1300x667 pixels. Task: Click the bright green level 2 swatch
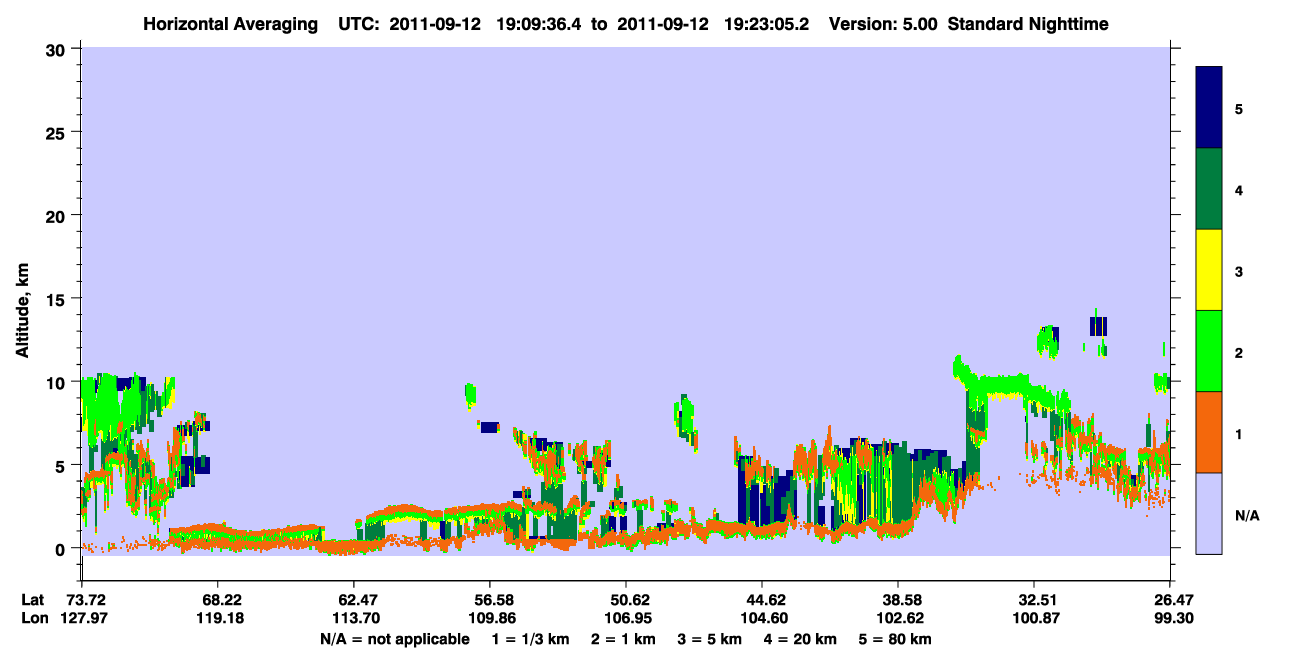click(1209, 351)
